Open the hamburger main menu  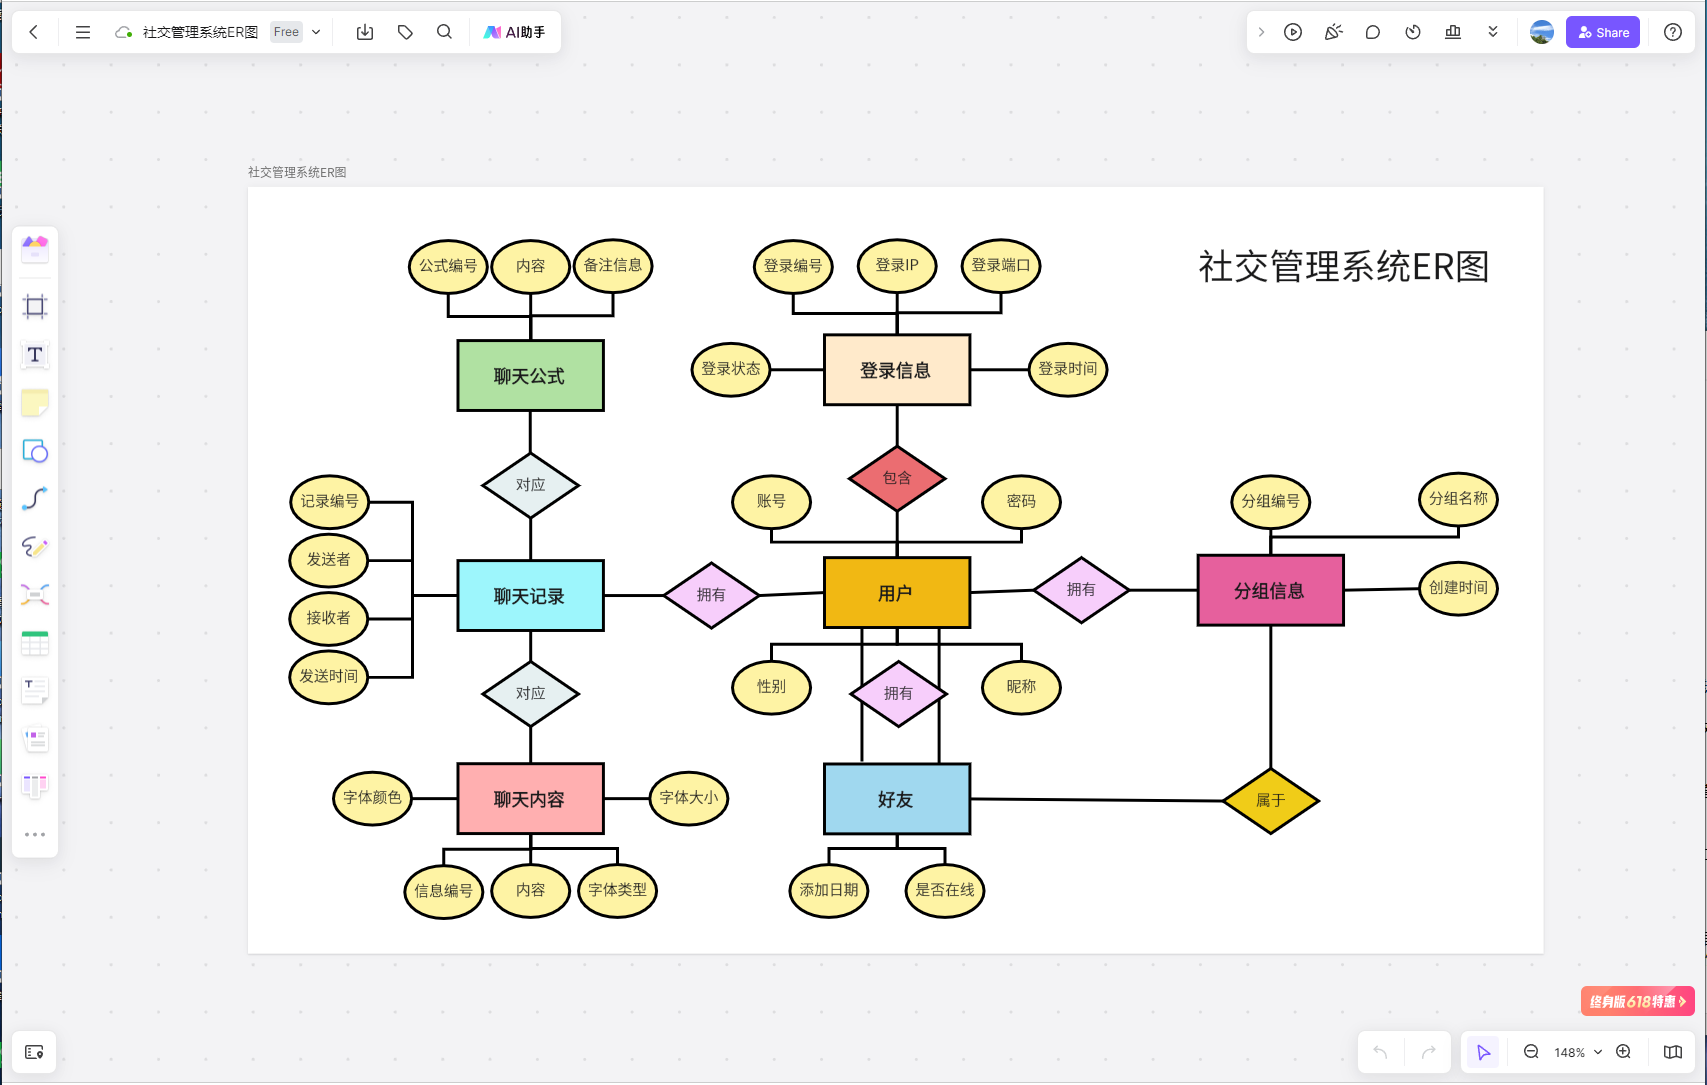pyautogui.click(x=83, y=32)
